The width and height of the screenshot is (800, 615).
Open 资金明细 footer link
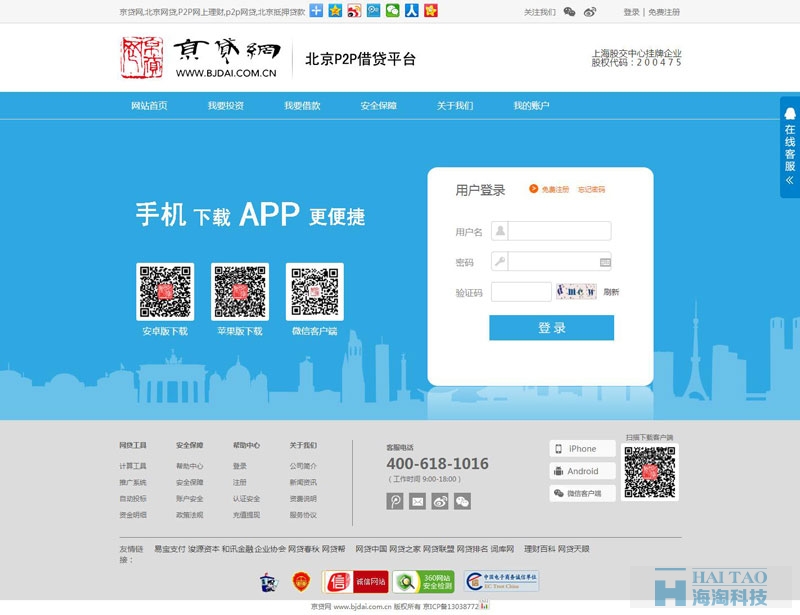tap(133, 515)
